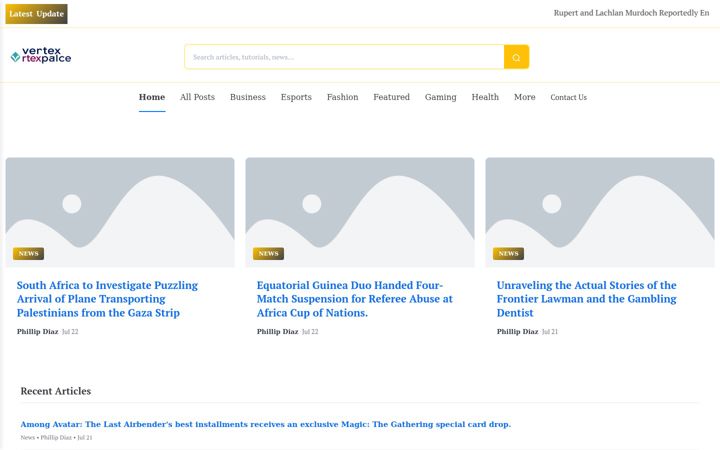This screenshot has width=720, height=450.
Task: Open Equatorial Guinea Duo suspension headline
Action: [354, 299]
